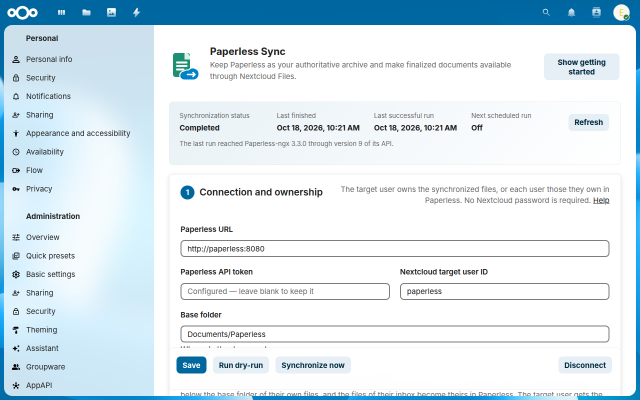Open the contacts menu icon in top bar

click(x=596, y=13)
